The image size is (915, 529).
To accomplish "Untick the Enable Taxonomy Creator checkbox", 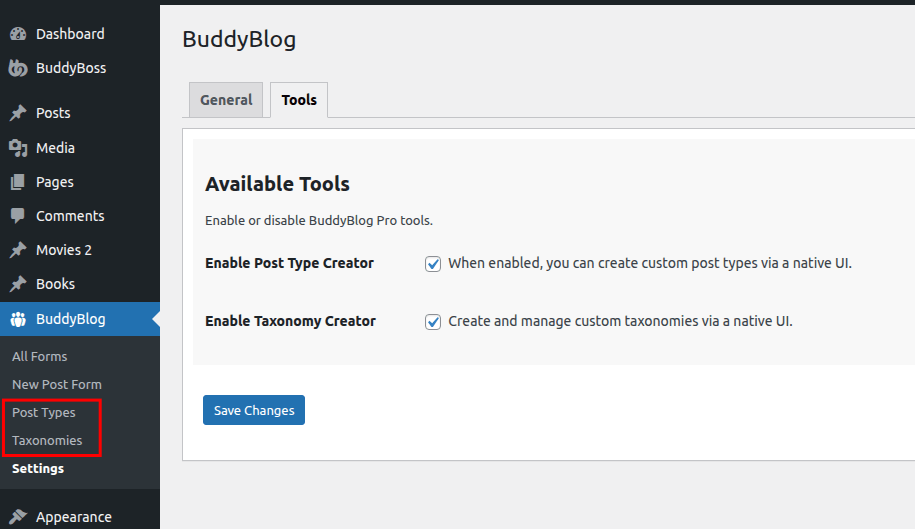I will pyautogui.click(x=433, y=321).
